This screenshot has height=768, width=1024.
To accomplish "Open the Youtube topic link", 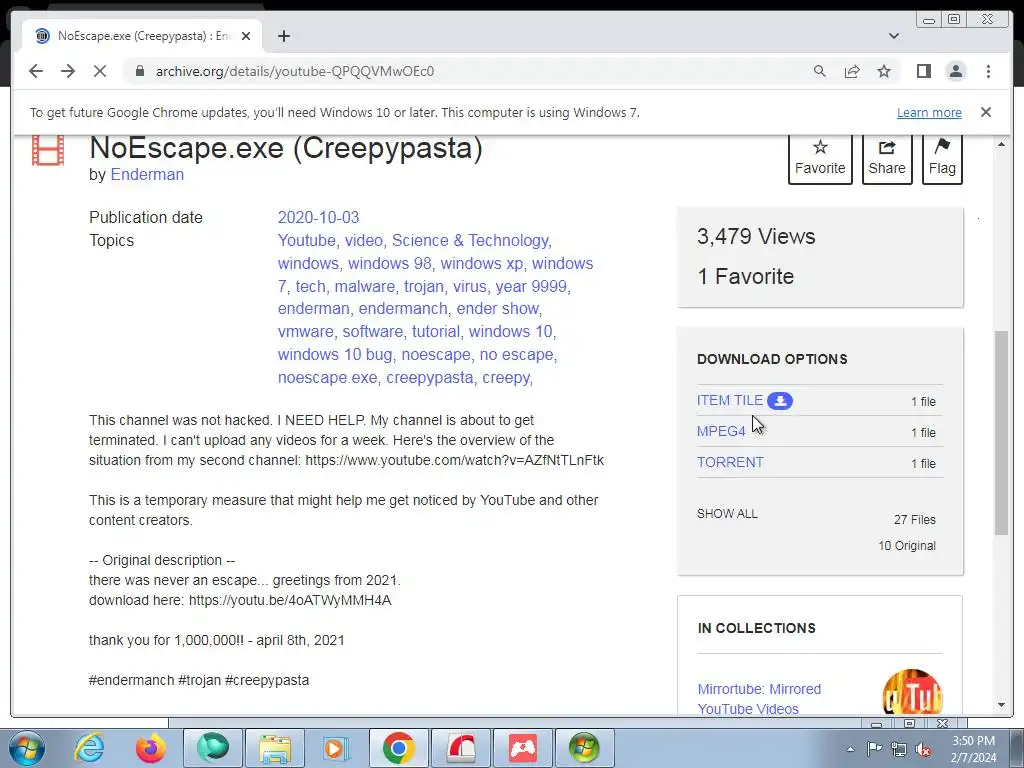I will [x=306, y=240].
